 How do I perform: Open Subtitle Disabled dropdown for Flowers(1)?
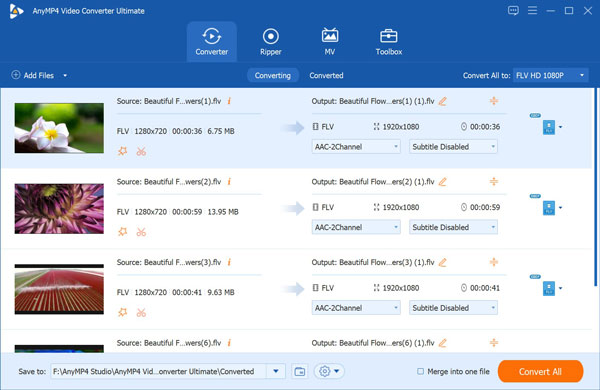click(453, 147)
